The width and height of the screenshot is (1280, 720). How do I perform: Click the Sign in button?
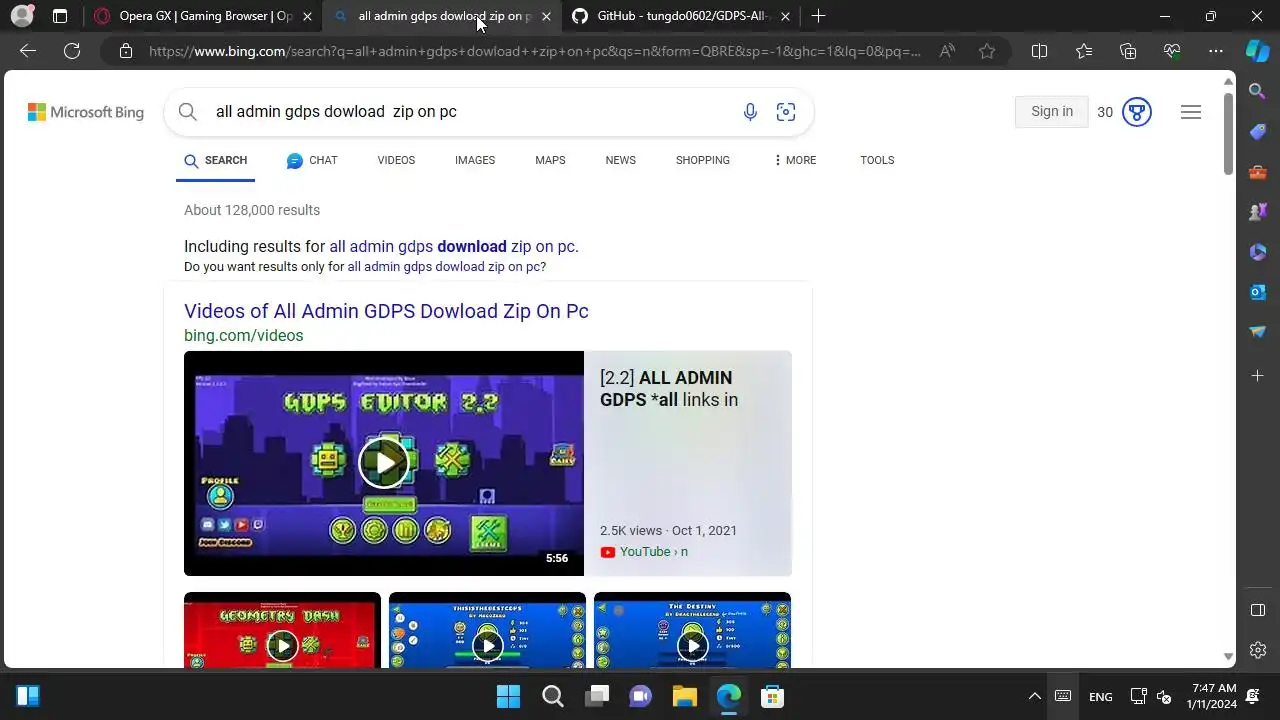(1052, 112)
